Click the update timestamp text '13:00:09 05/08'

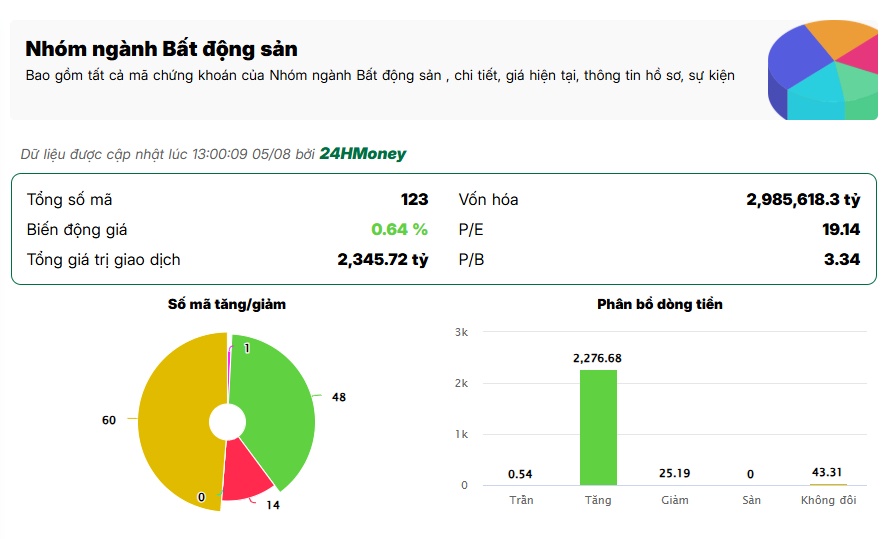241,154
